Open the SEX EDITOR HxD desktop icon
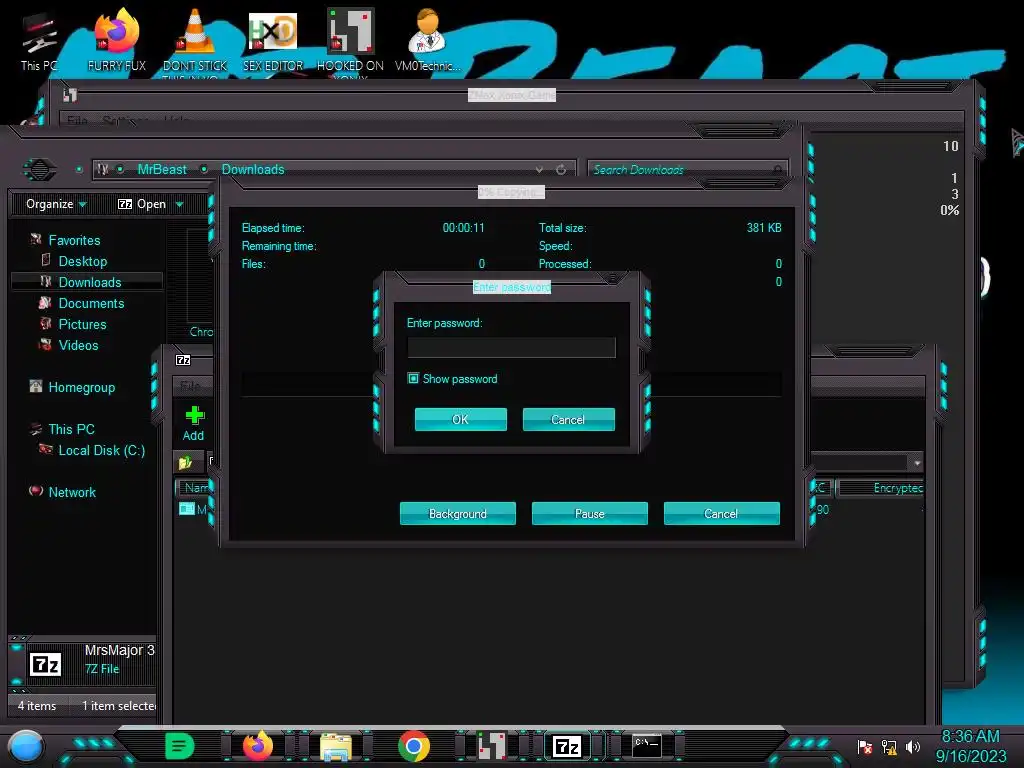The width and height of the screenshot is (1024, 768). [273, 40]
